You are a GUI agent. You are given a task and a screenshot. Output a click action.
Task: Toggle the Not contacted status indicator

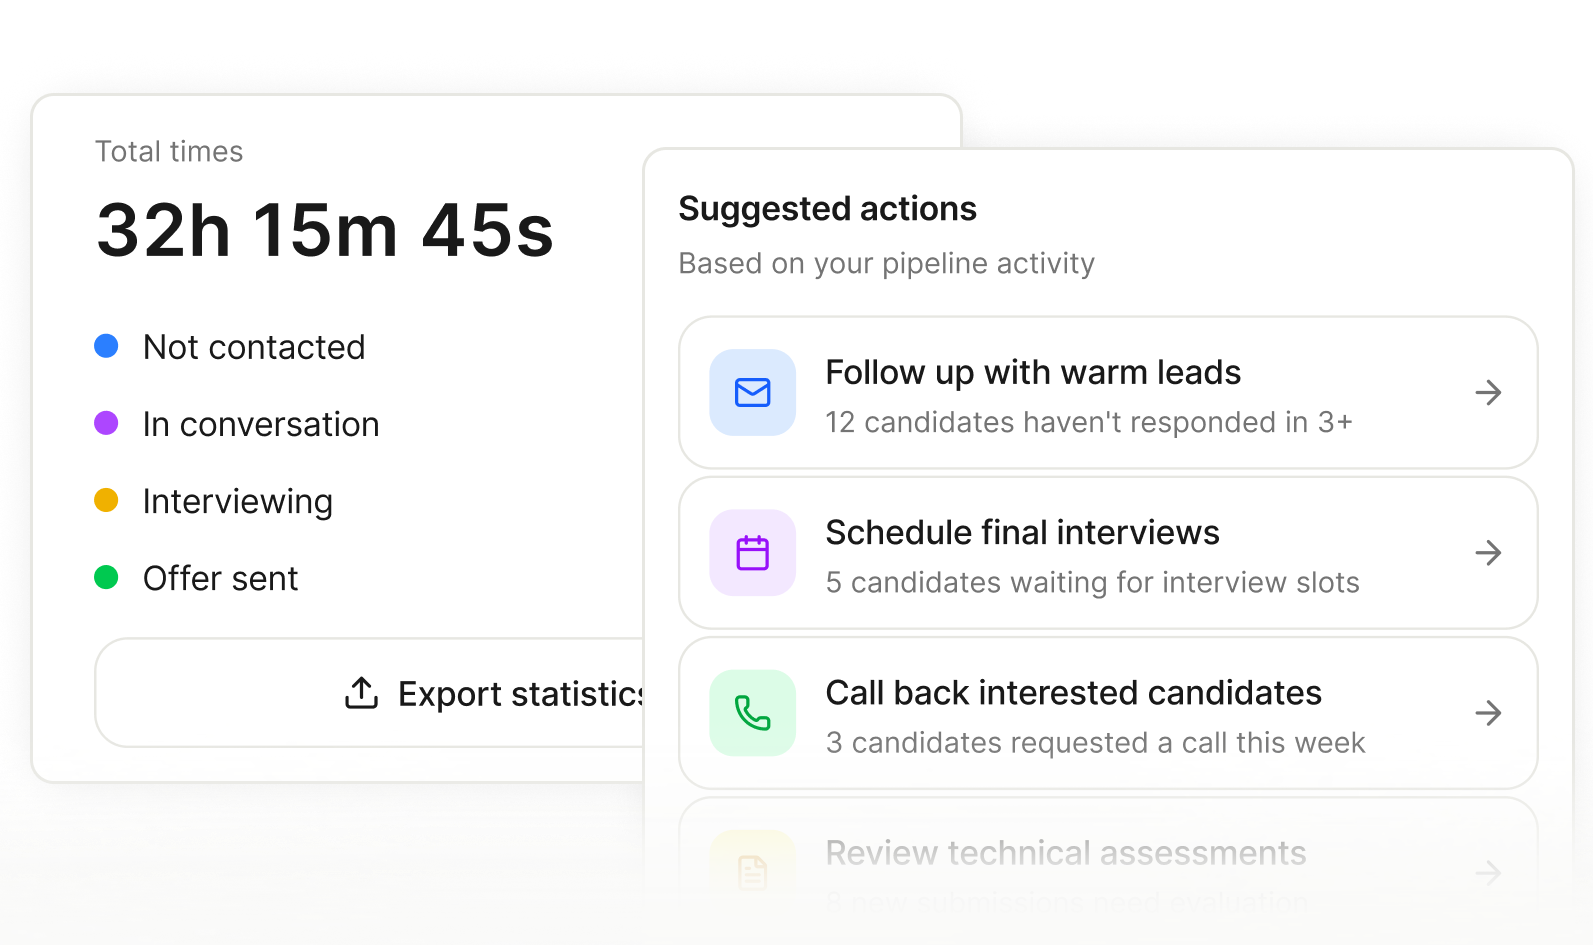coord(108,346)
